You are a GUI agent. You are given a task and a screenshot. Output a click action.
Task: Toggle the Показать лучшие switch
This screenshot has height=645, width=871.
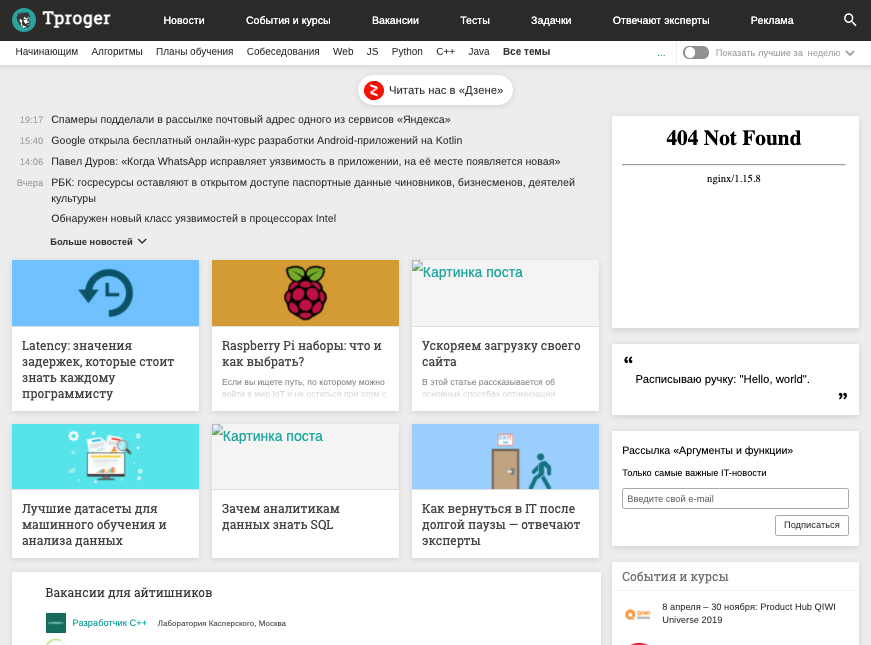pyautogui.click(x=695, y=53)
